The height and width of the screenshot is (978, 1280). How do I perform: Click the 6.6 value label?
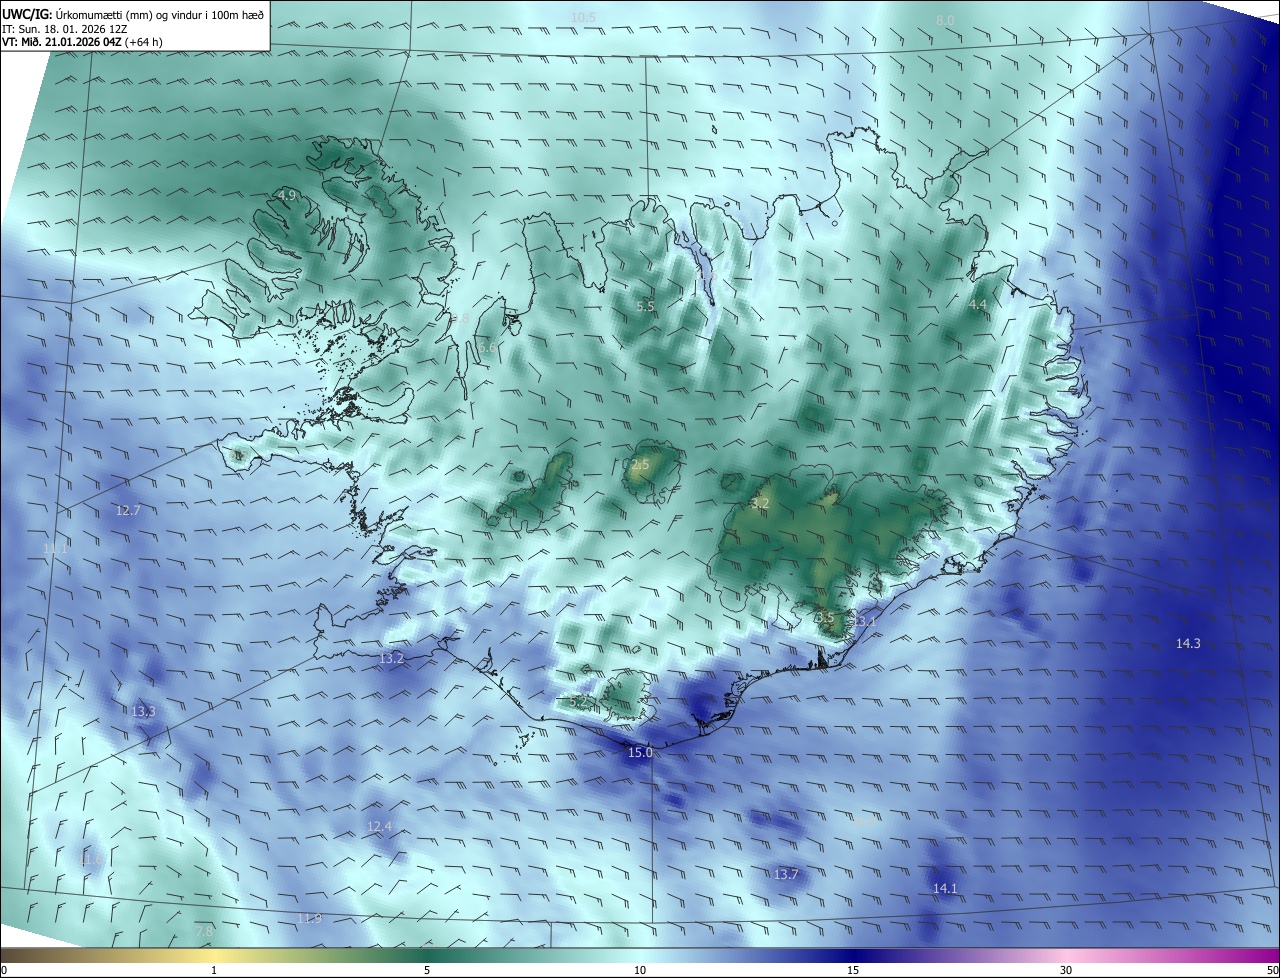[x=487, y=348]
